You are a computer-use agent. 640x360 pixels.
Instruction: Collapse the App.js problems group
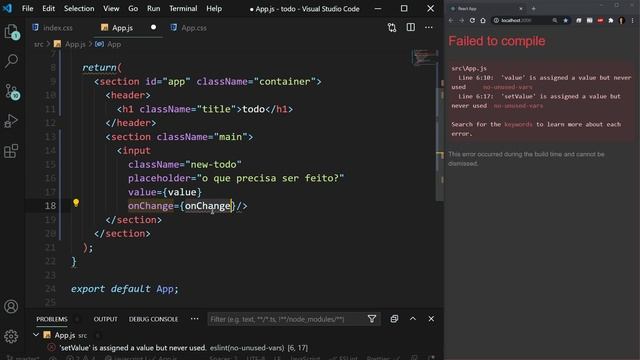pyautogui.click(x=36, y=335)
